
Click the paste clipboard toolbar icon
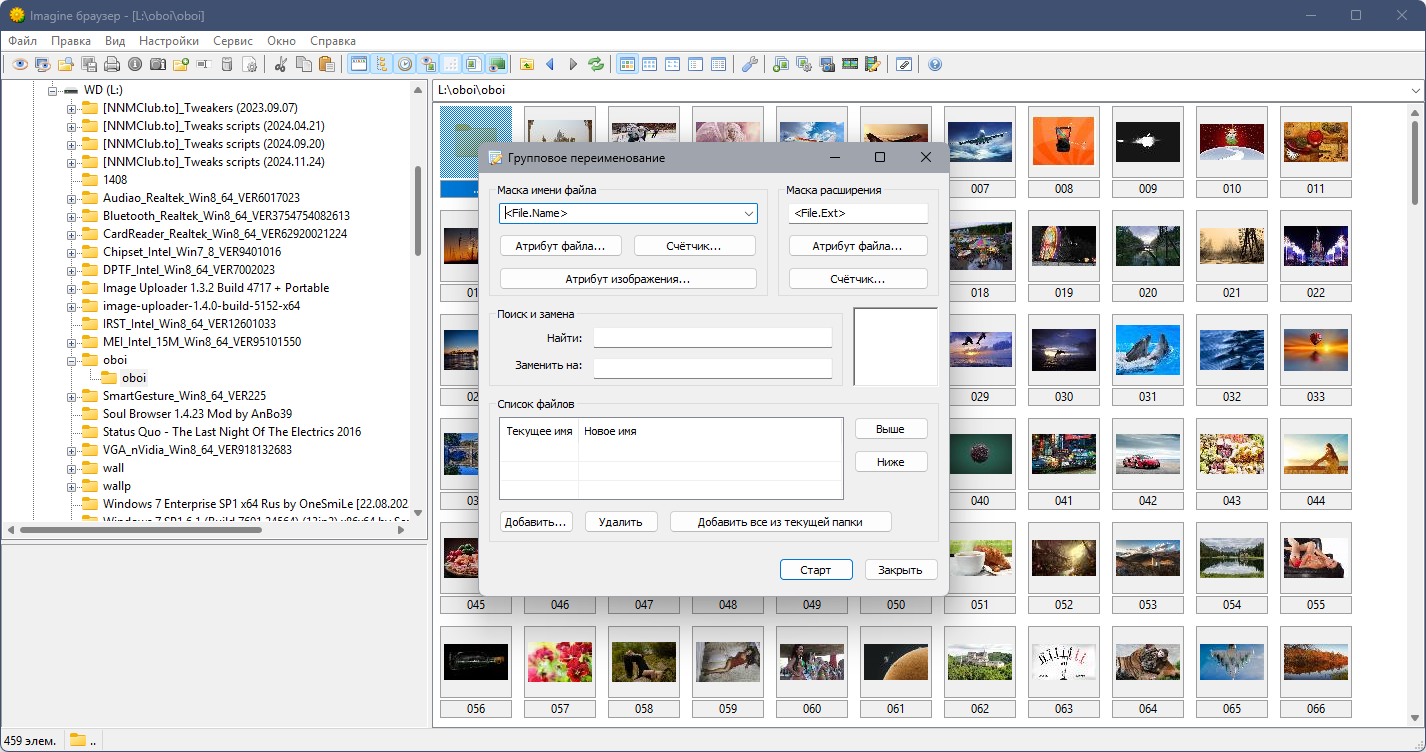[326, 64]
